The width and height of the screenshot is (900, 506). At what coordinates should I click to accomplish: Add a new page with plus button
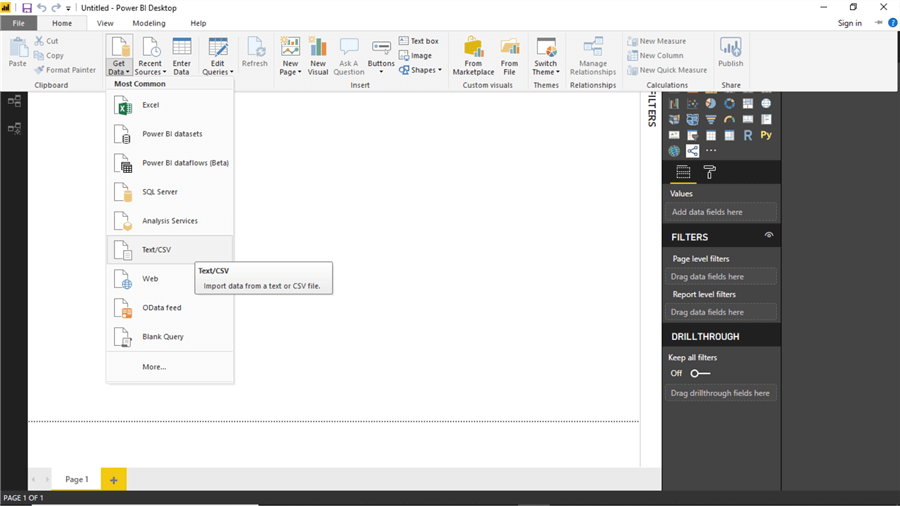tap(114, 480)
